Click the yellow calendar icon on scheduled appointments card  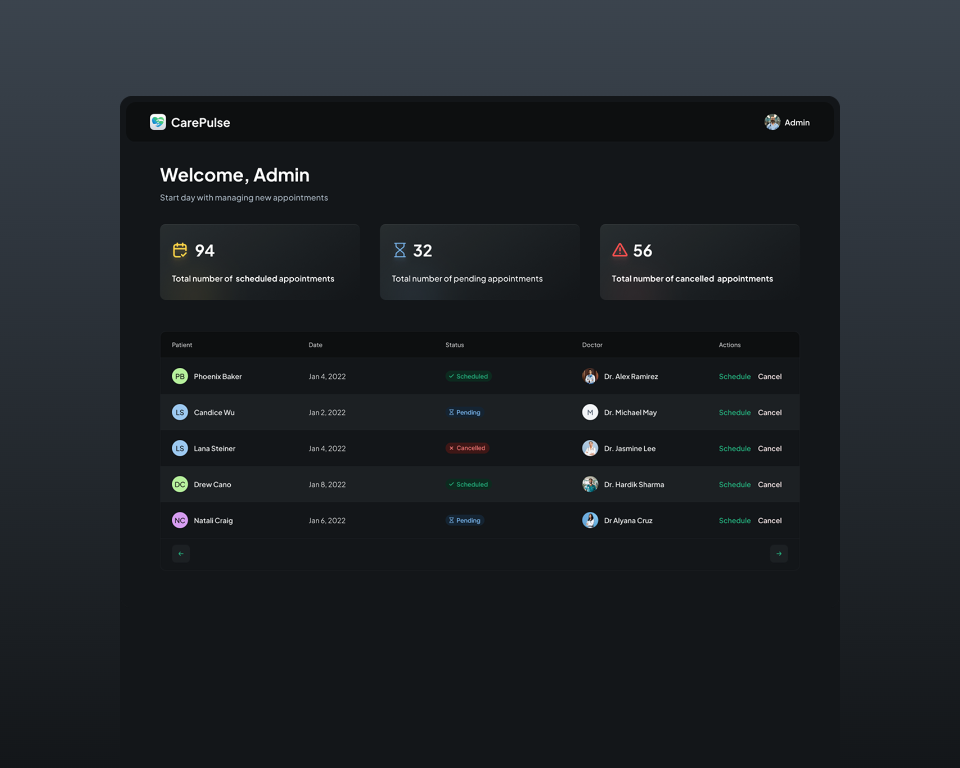180,250
